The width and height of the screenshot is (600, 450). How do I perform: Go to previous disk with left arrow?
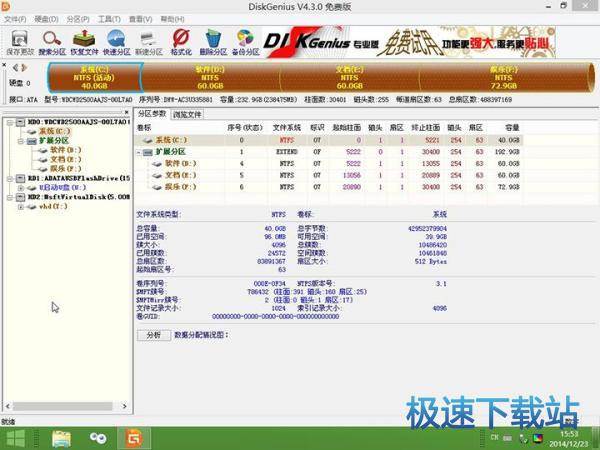tap(15, 68)
